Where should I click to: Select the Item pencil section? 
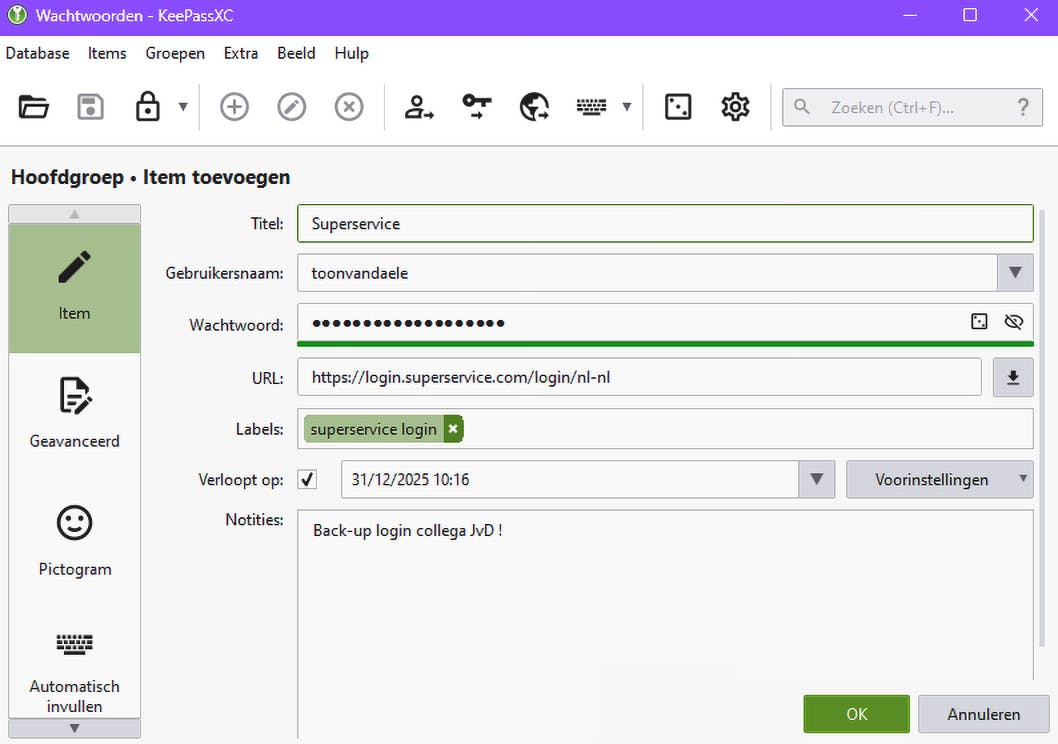coord(74,288)
